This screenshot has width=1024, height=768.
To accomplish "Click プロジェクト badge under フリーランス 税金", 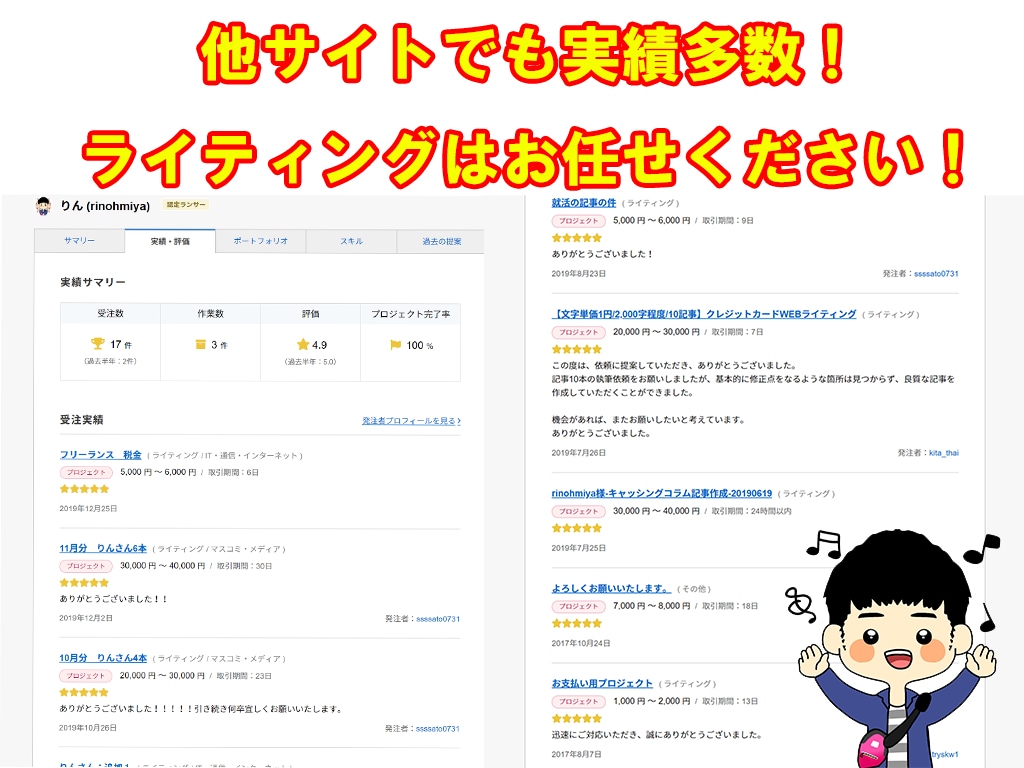I will click(86, 472).
